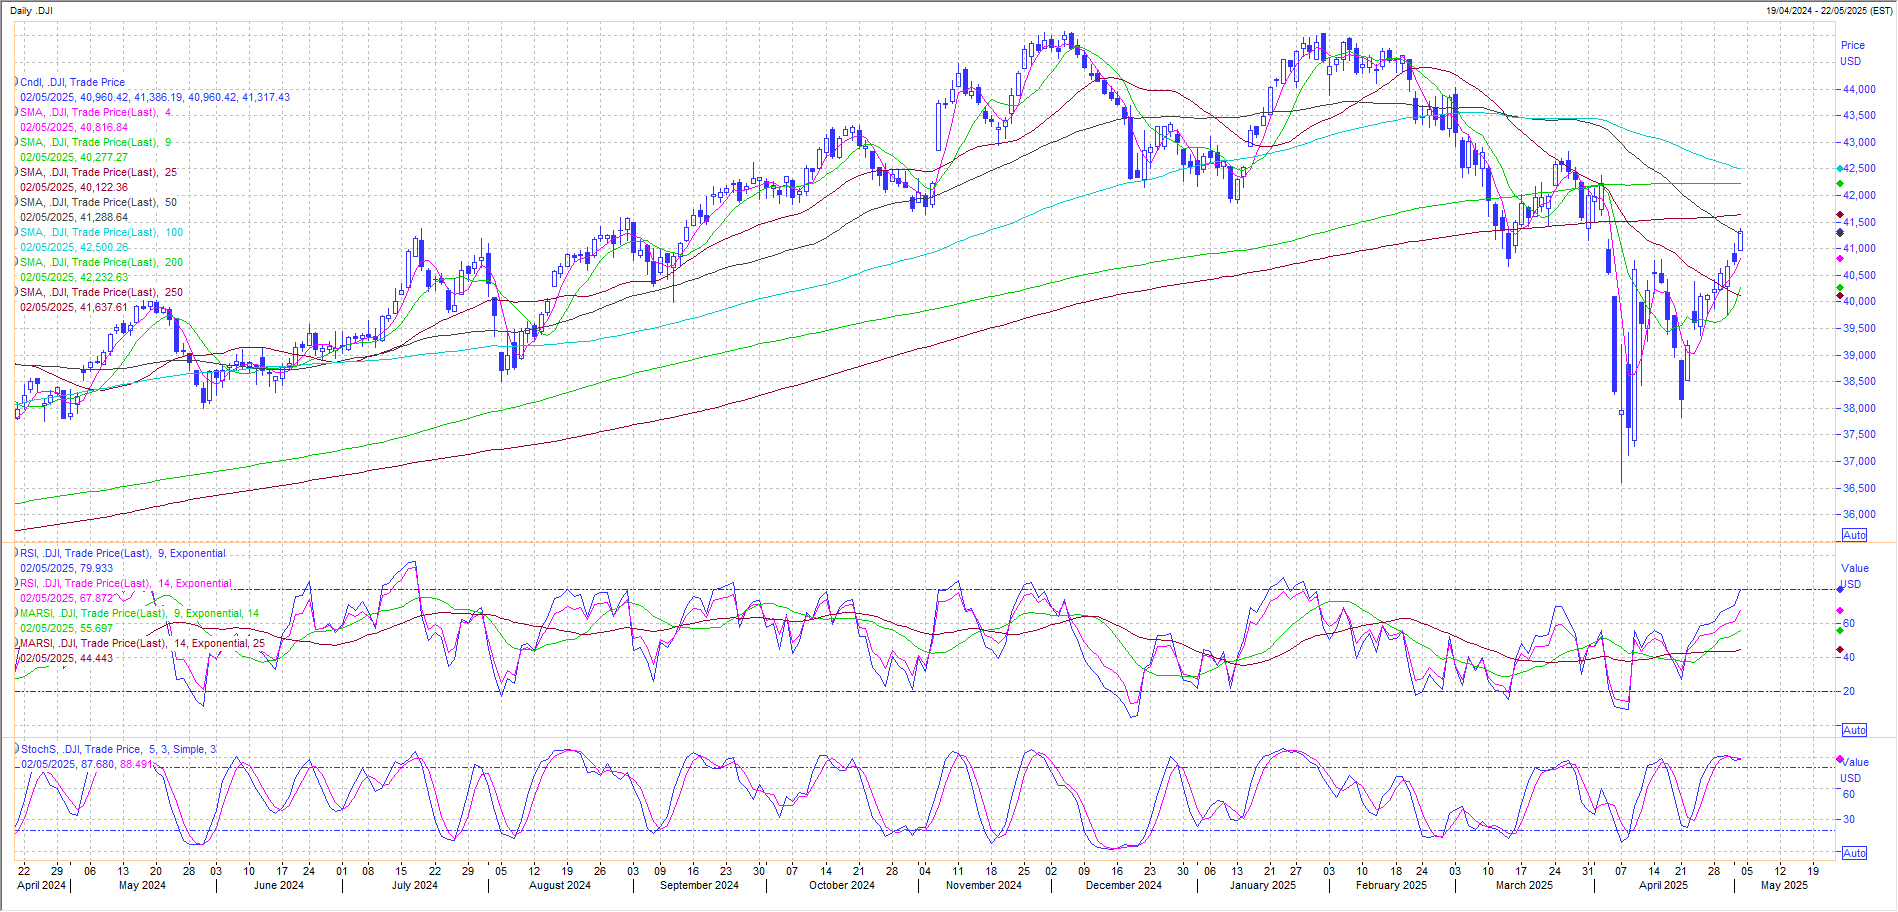
Task: Click the 'March 2025' label on time axis
Action: click(x=1524, y=885)
